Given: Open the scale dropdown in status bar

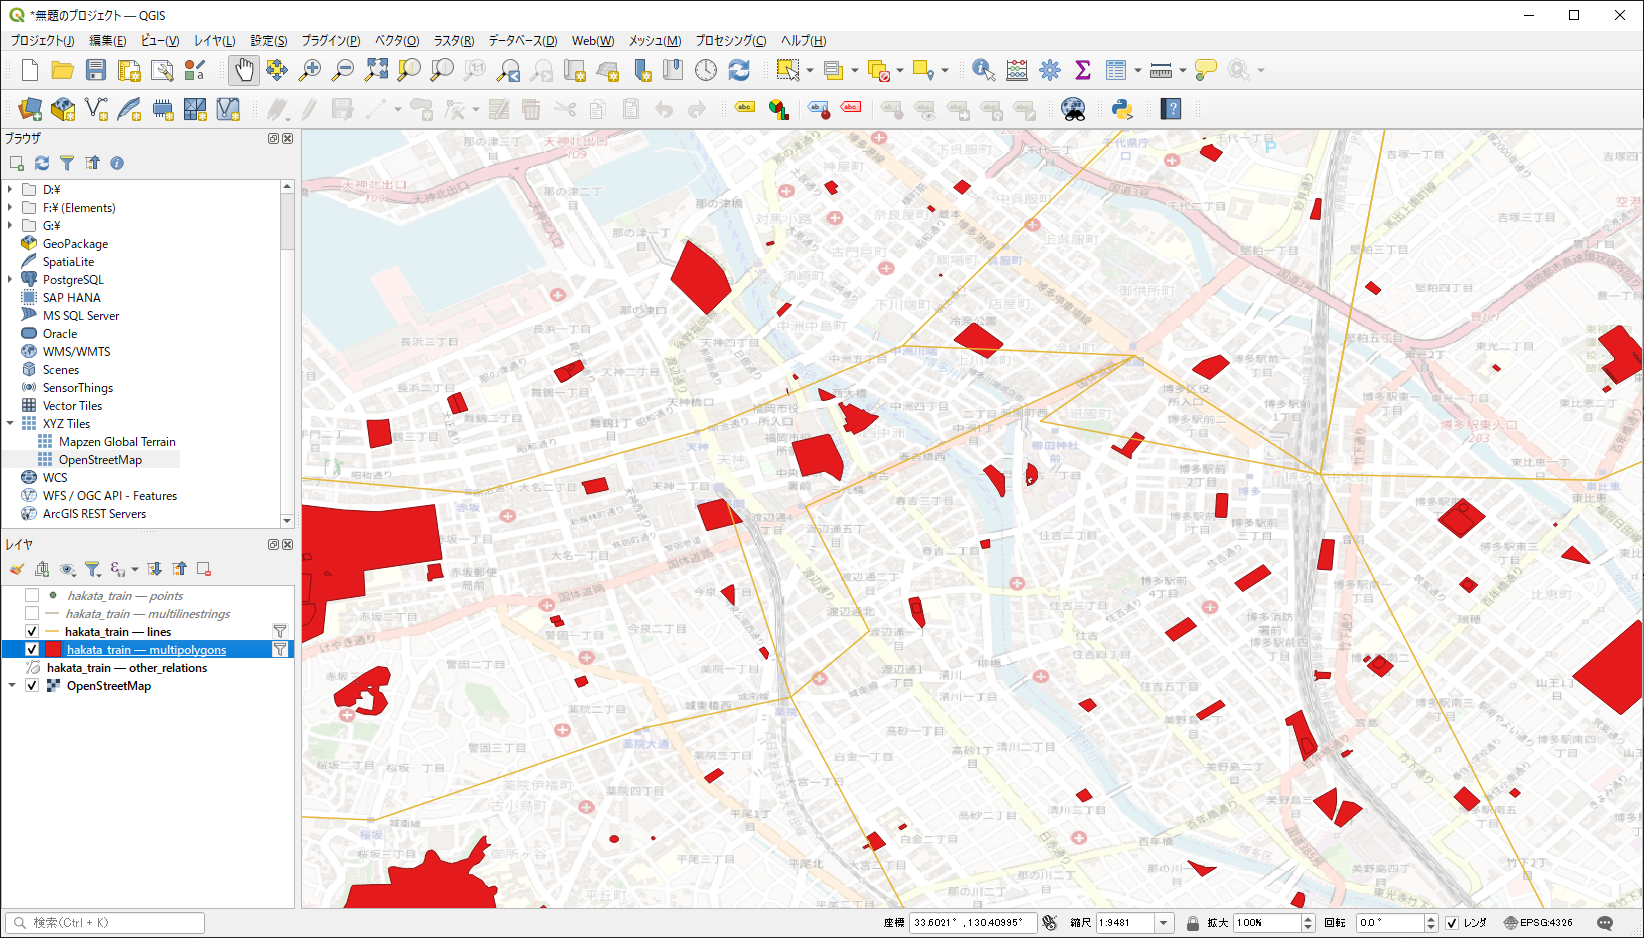Looking at the screenshot, I should 1163,923.
